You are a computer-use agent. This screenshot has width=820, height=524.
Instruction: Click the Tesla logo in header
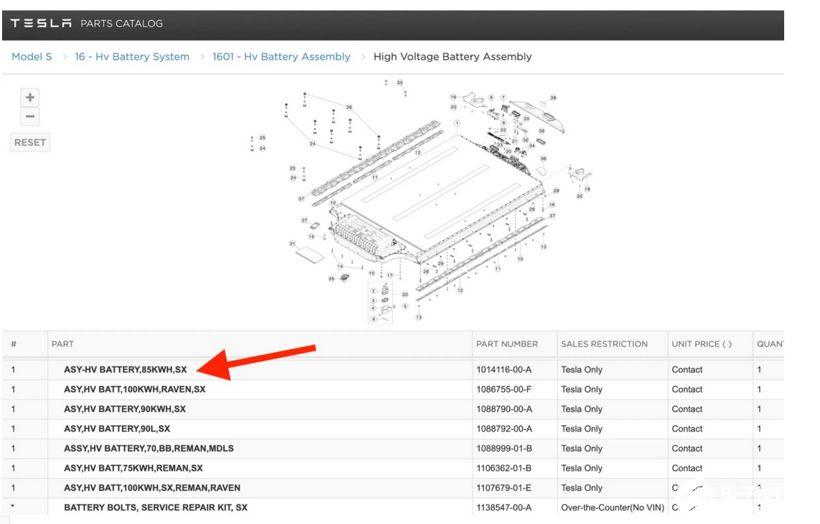tap(41, 23)
